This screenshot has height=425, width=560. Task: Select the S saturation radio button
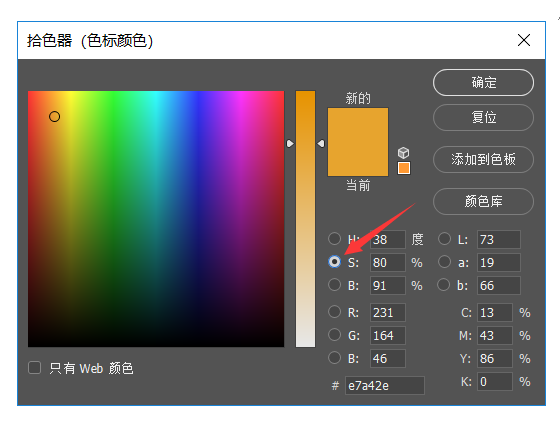[x=335, y=262]
